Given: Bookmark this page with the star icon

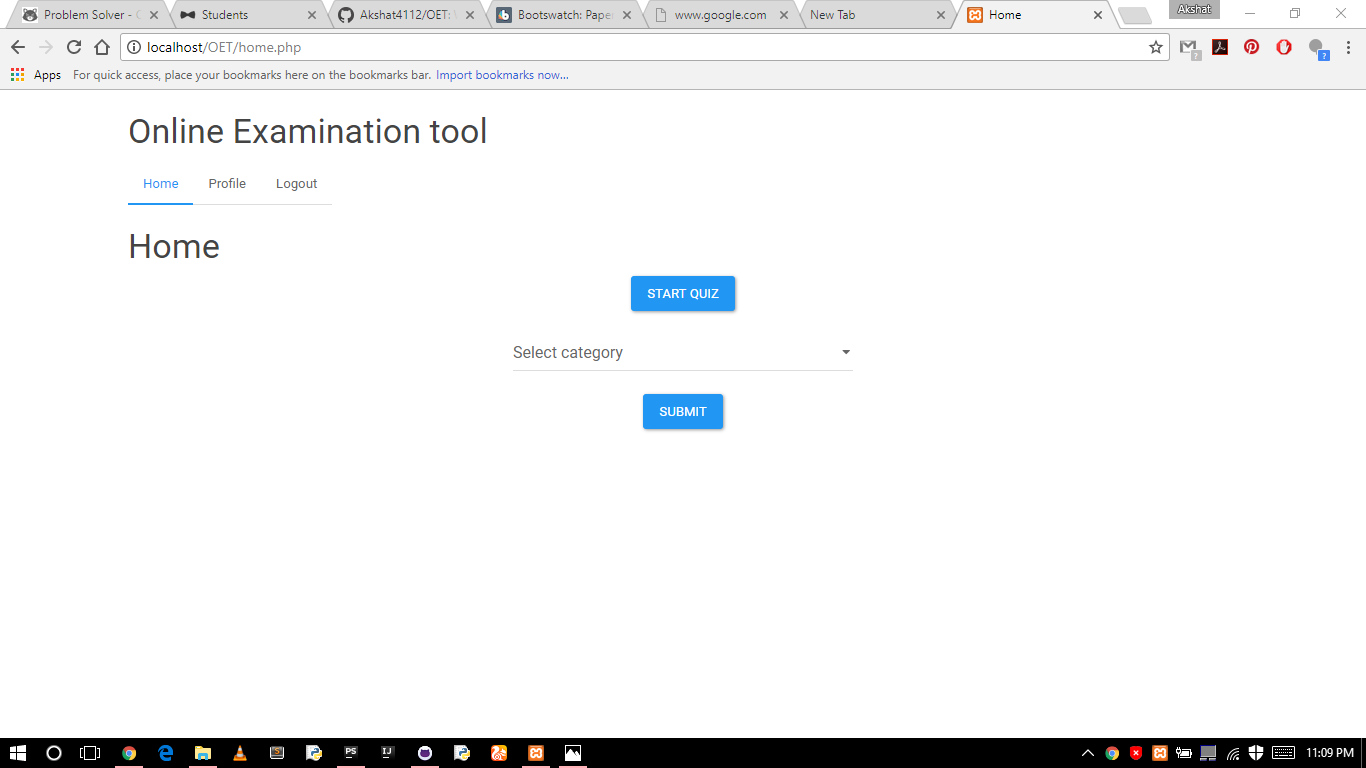Looking at the screenshot, I should (1156, 47).
